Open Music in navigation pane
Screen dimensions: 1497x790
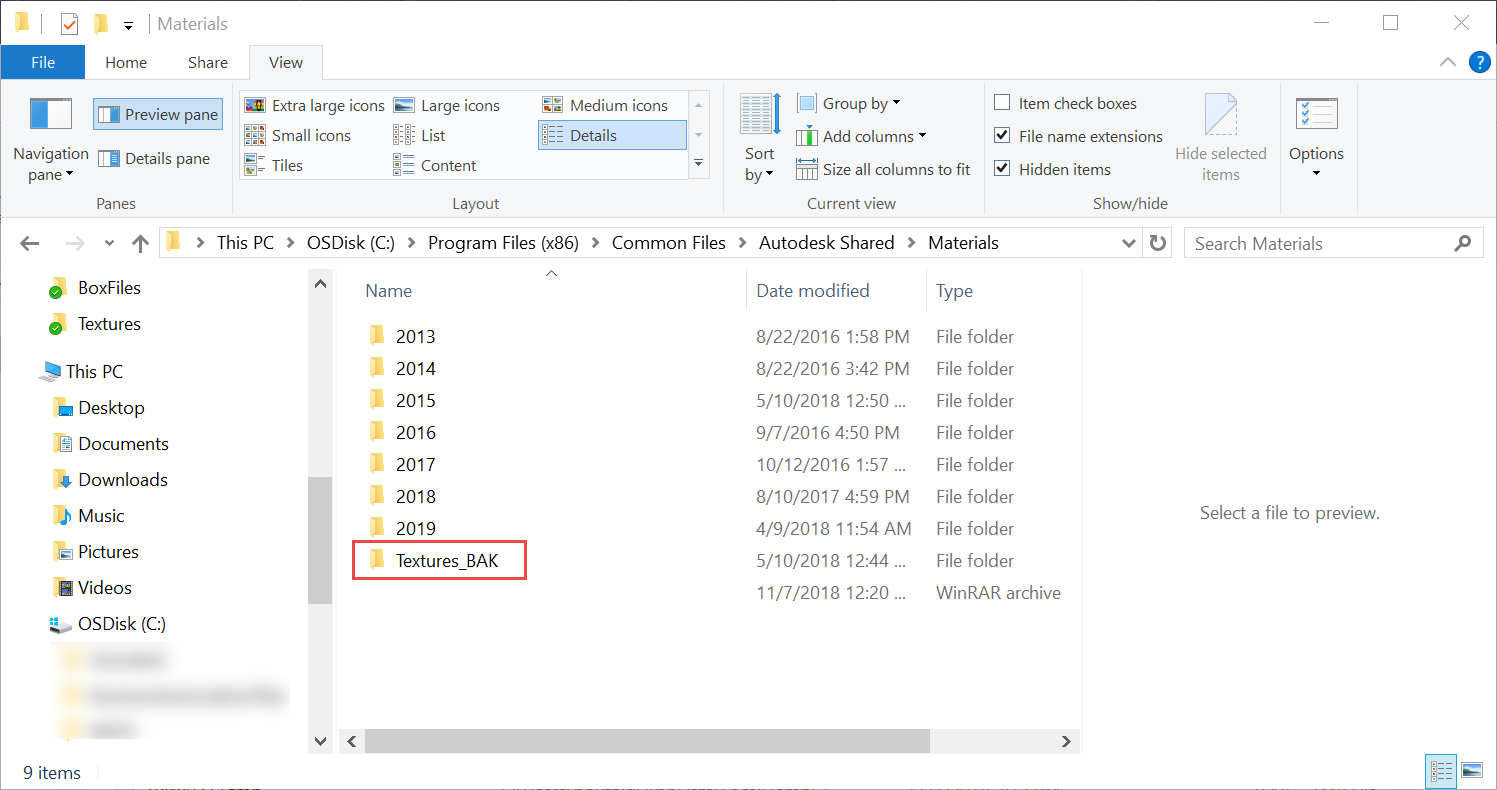pyautogui.click(x=101, y=516)
